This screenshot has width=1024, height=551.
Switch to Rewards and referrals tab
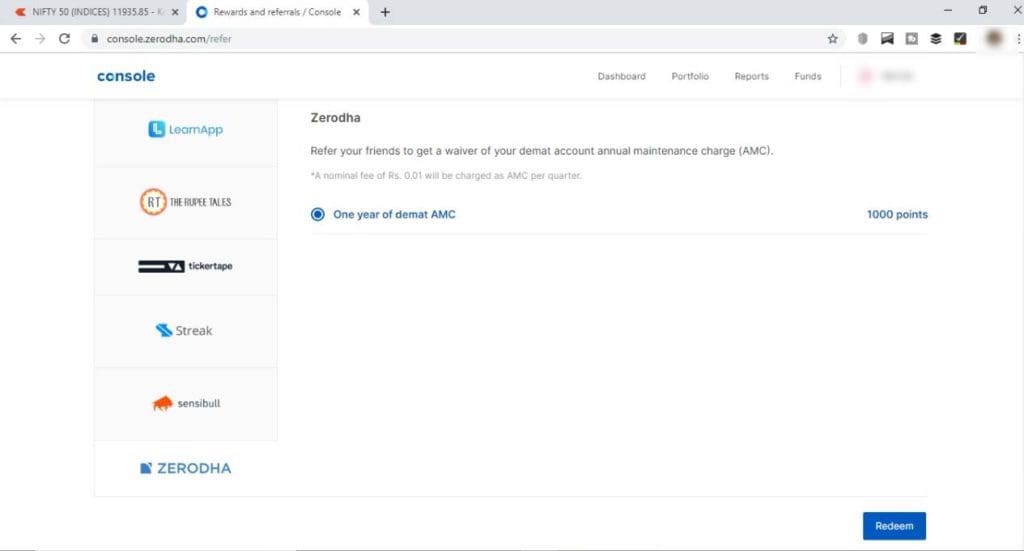pyautogui.click(x=278, y=12)
